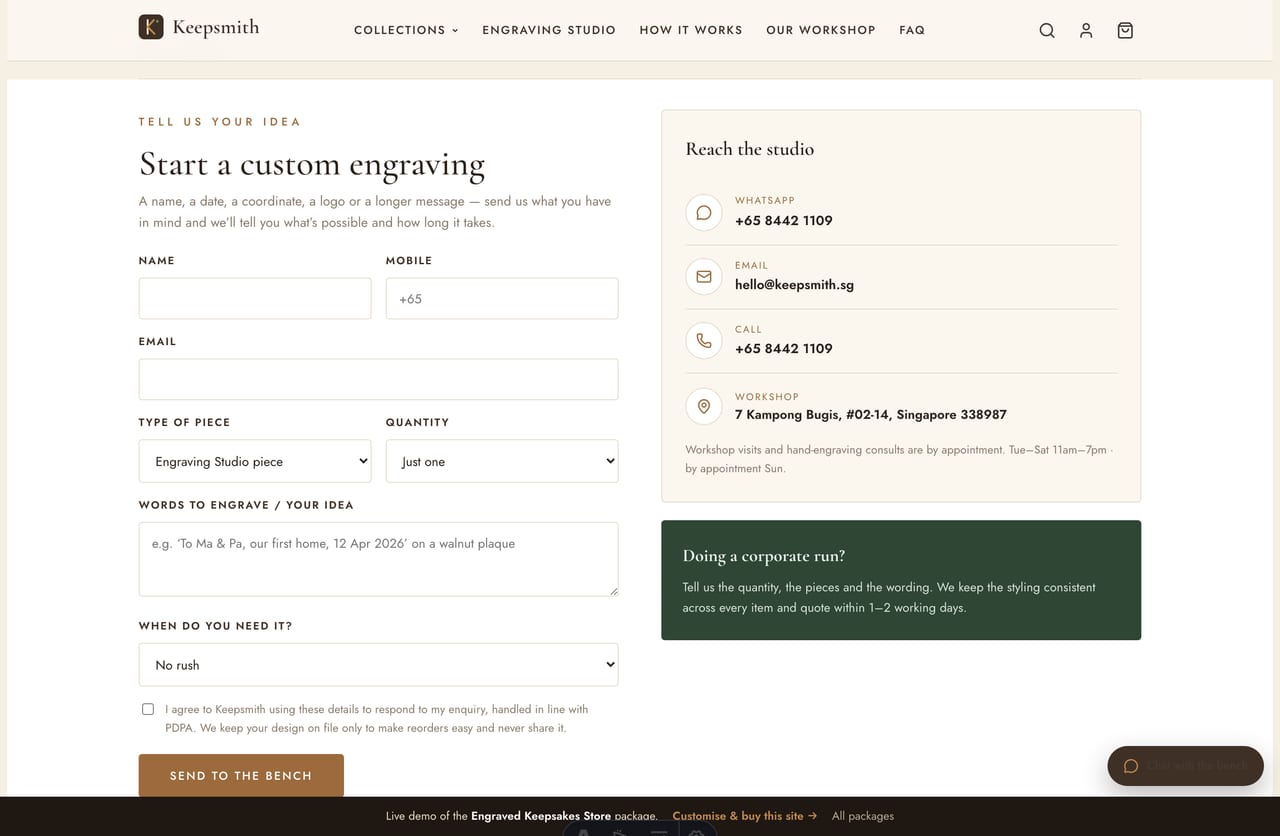Viewport: 1280px width, 836px height.
Task: Click the Send to the Bench button
Action: tap(241, 775)
